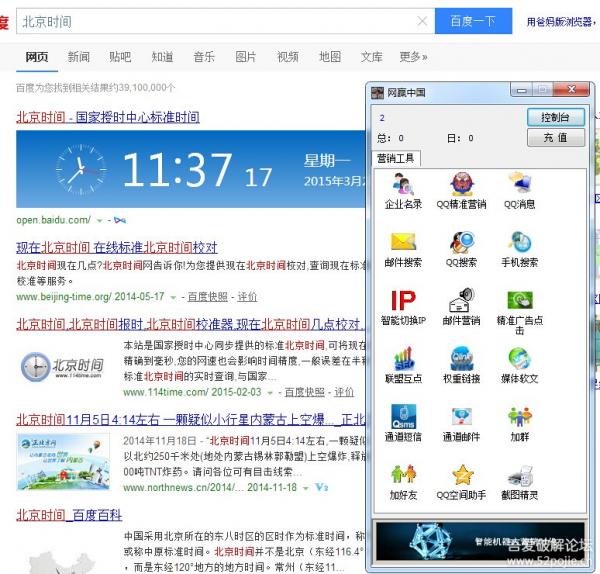
Task: Click the 百度一下 search button
Action: coord(473,21)
